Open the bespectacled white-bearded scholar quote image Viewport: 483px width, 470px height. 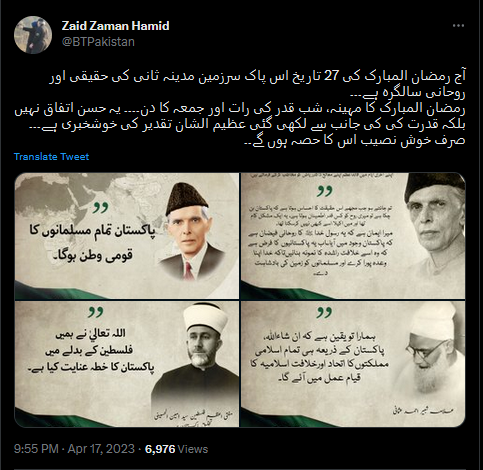353,364
